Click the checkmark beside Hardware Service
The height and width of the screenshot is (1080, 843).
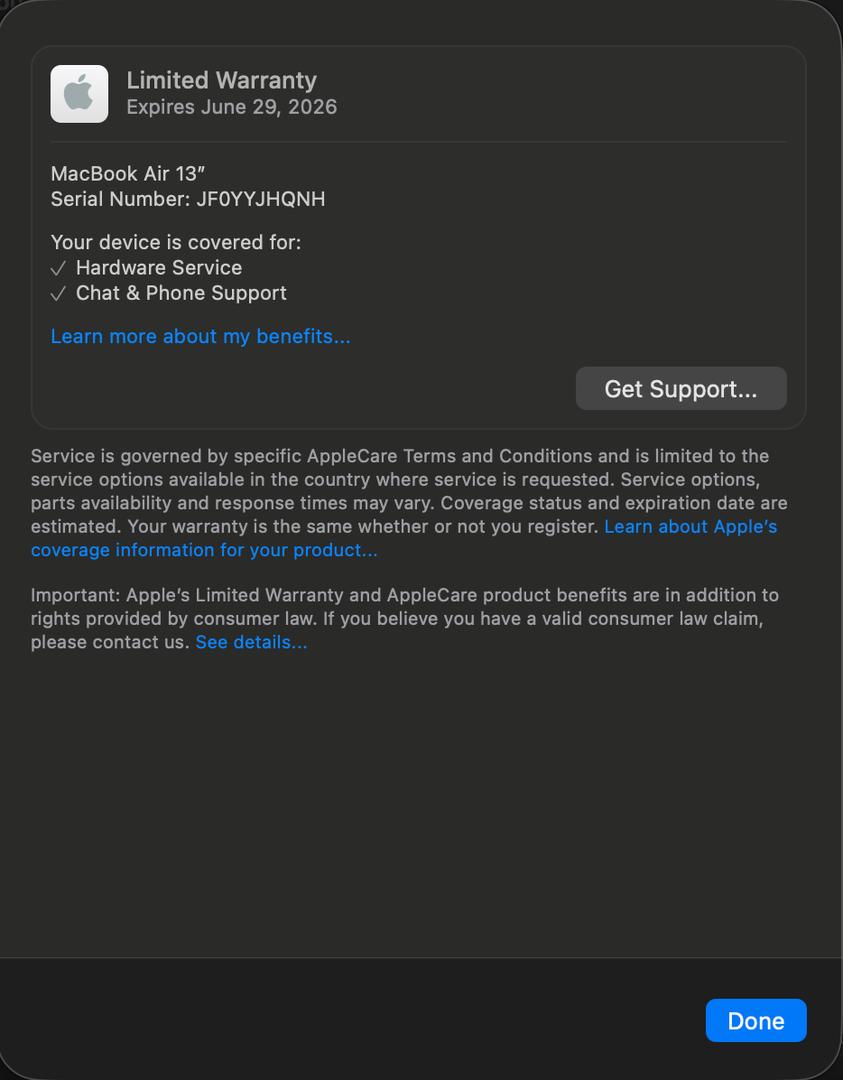[x=59, y=268]
